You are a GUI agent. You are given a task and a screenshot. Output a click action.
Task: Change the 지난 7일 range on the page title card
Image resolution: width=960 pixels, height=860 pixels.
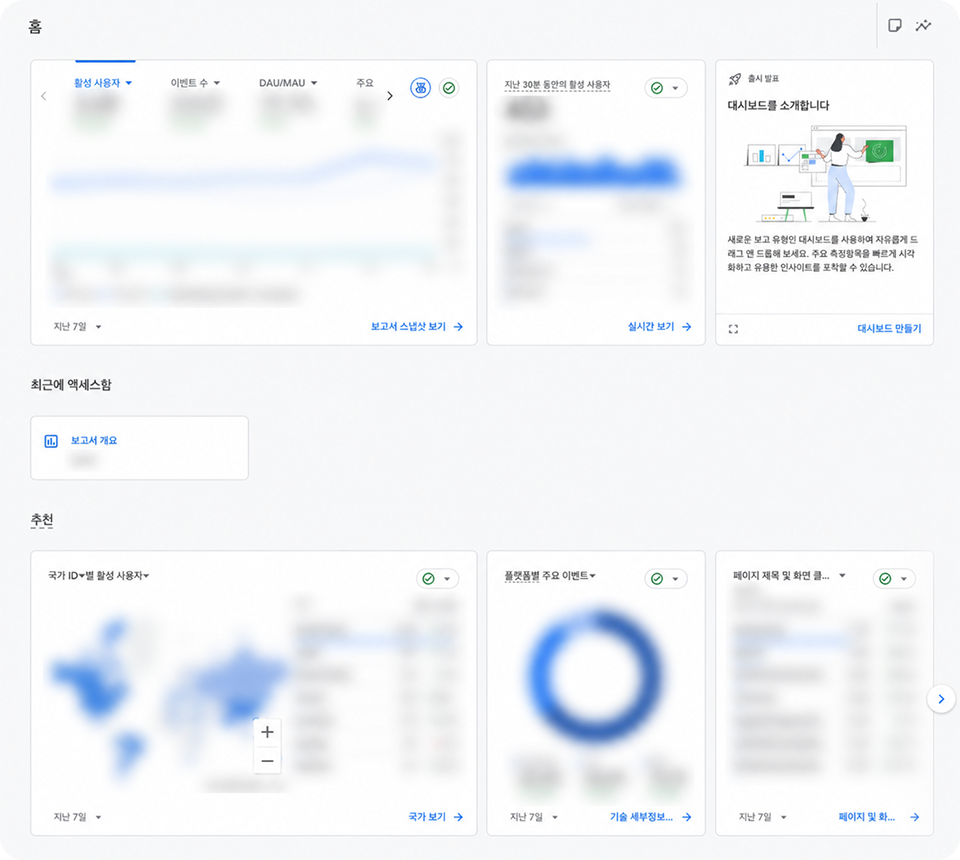click(763, 817)
